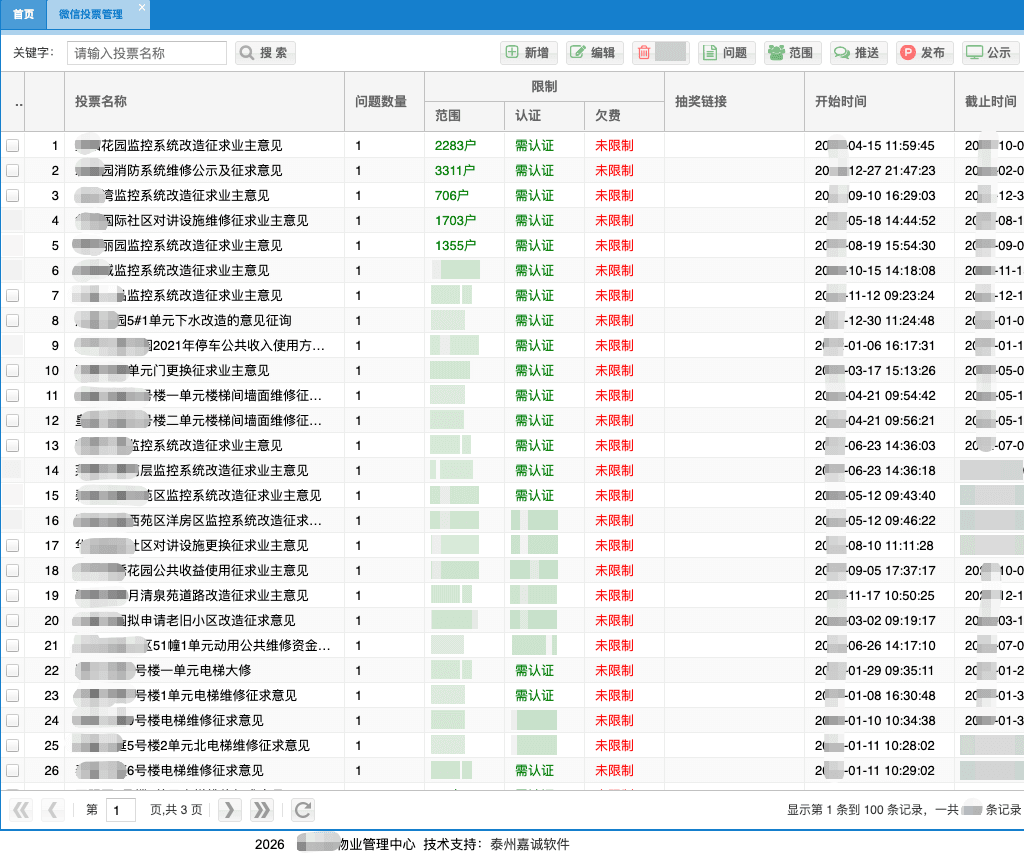
Task: Click the 1355户 scope value
Action: coord(455,245)
